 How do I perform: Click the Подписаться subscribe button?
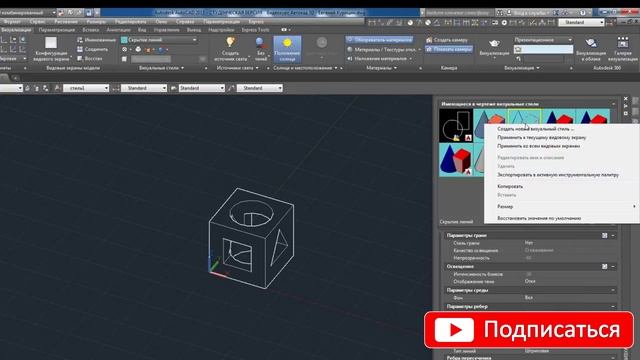[x=529, y=330]
